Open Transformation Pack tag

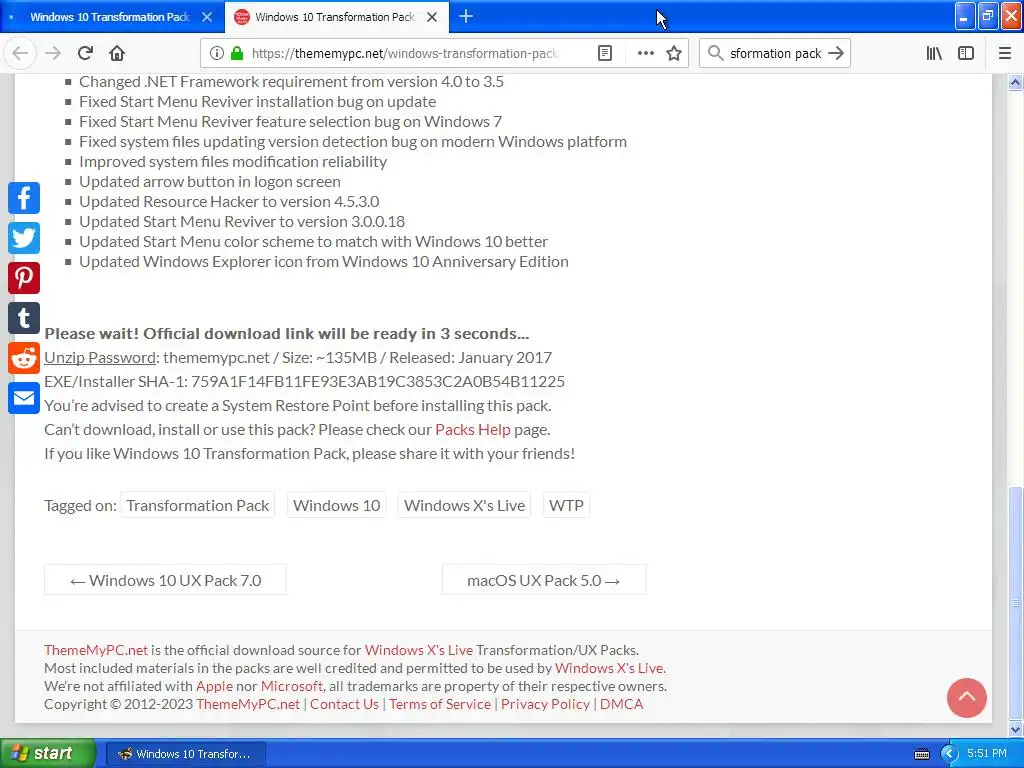tap(197, 505)
